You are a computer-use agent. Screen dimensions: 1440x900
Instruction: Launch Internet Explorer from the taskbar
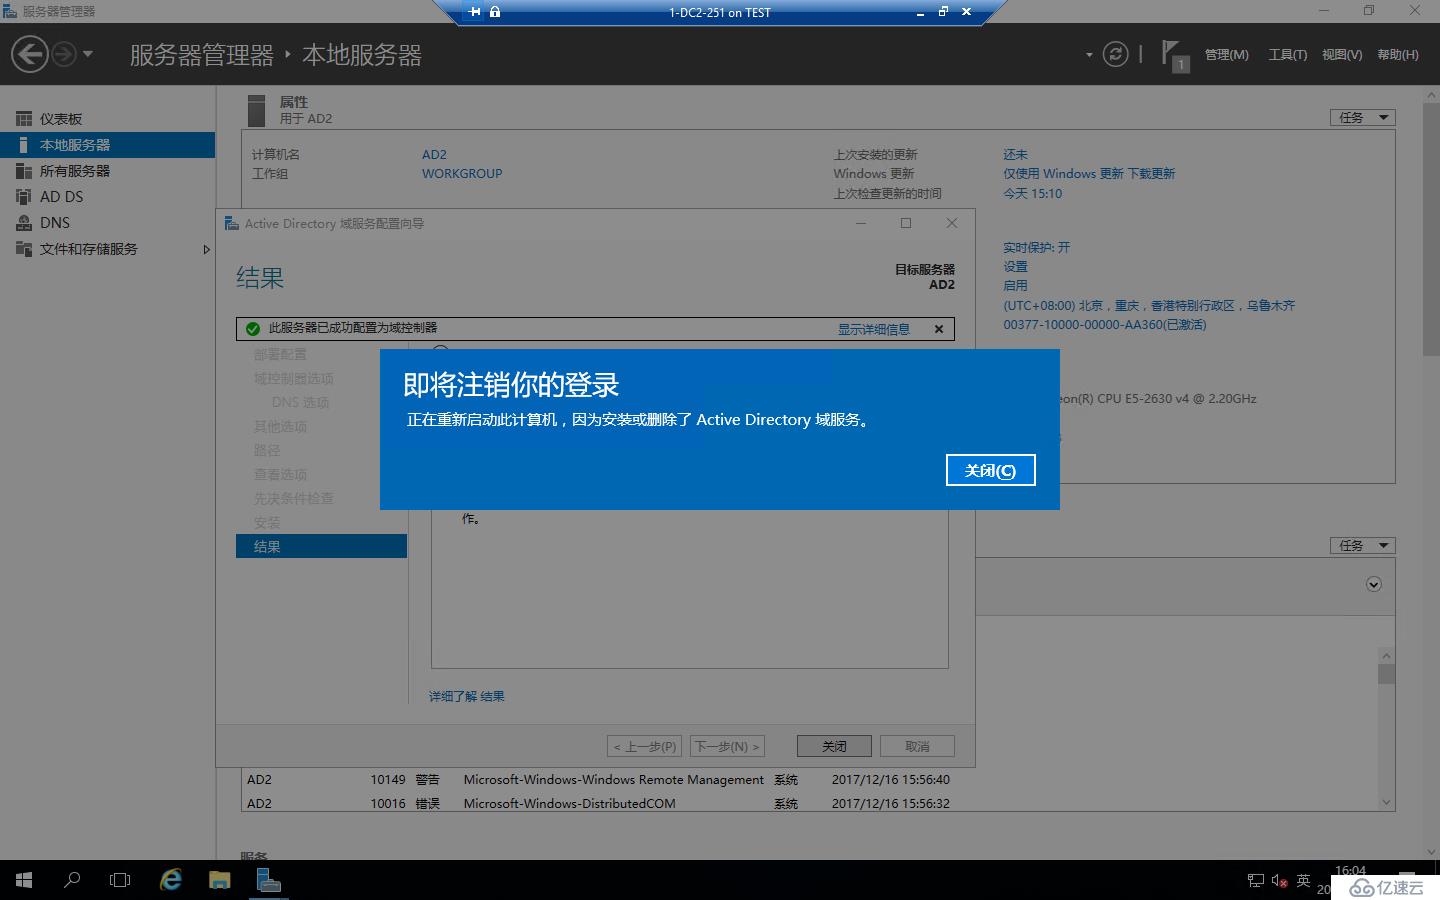(171, 880)
